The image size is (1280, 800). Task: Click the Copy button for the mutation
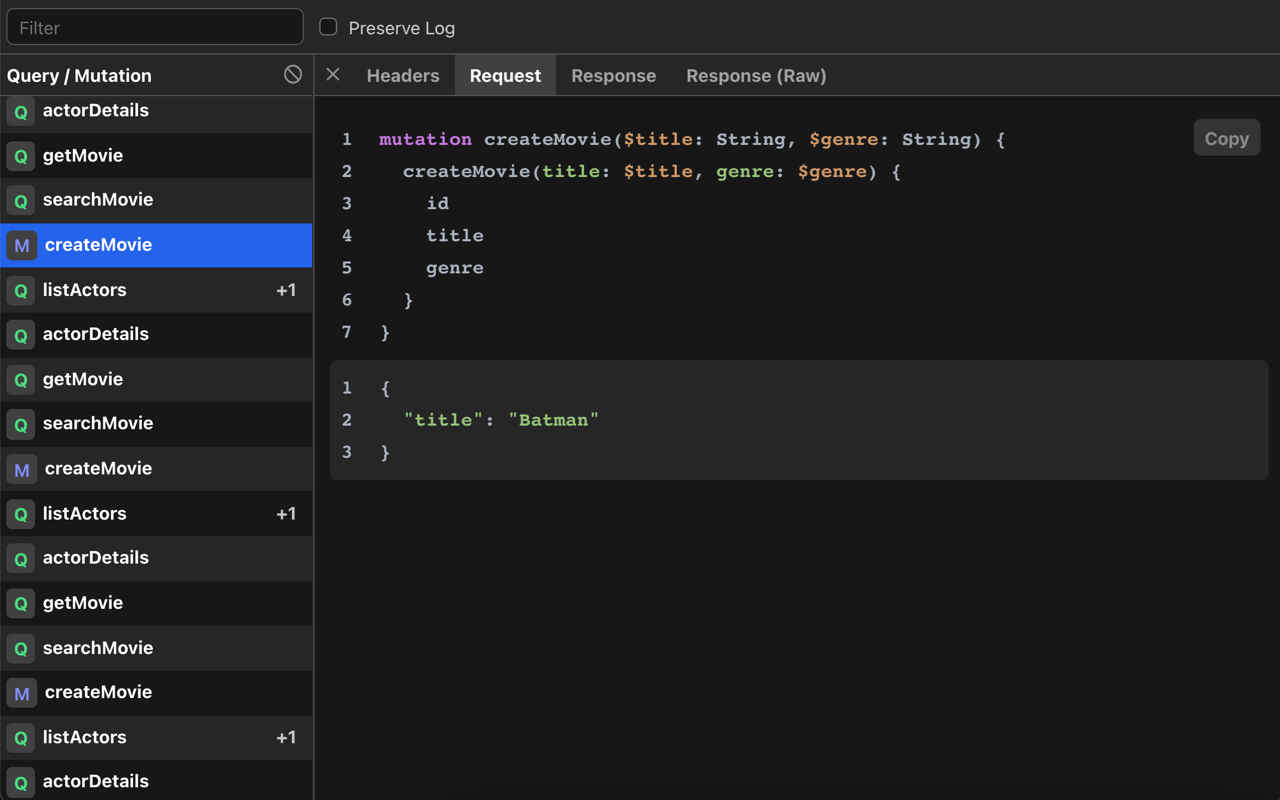(1226, 137)
